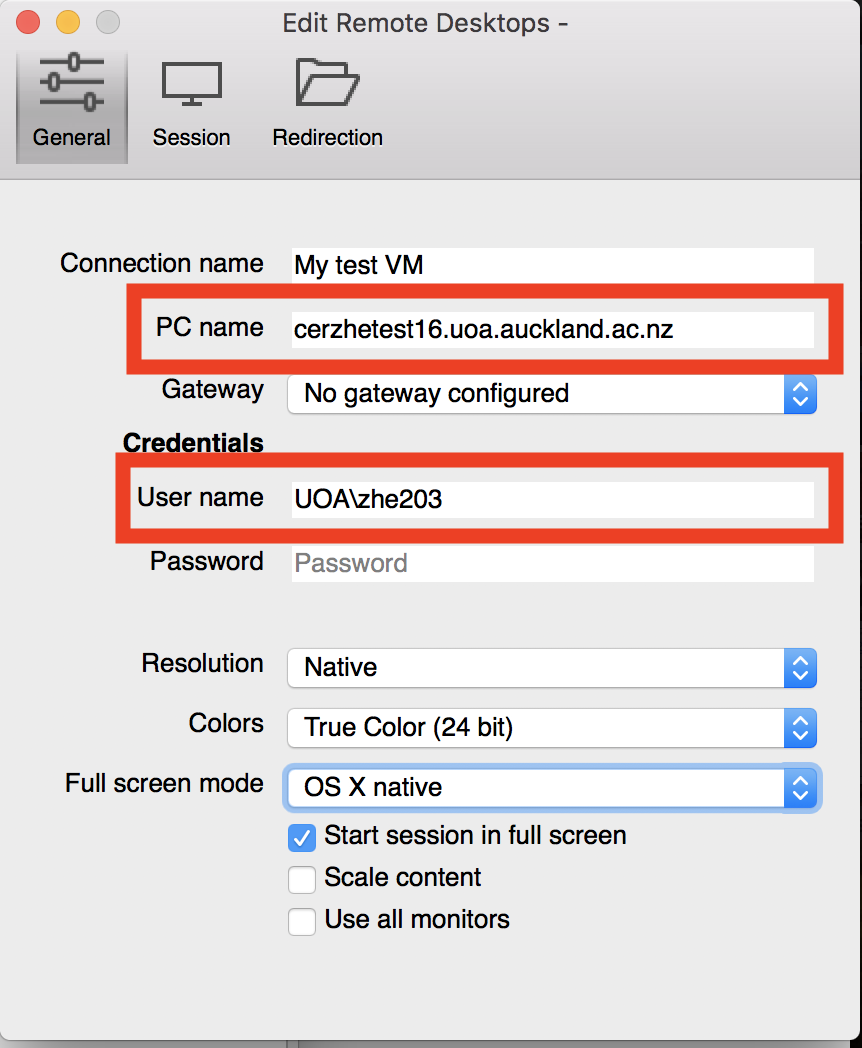Click the red close window button

pyautogui.click(x=28, y=22)
